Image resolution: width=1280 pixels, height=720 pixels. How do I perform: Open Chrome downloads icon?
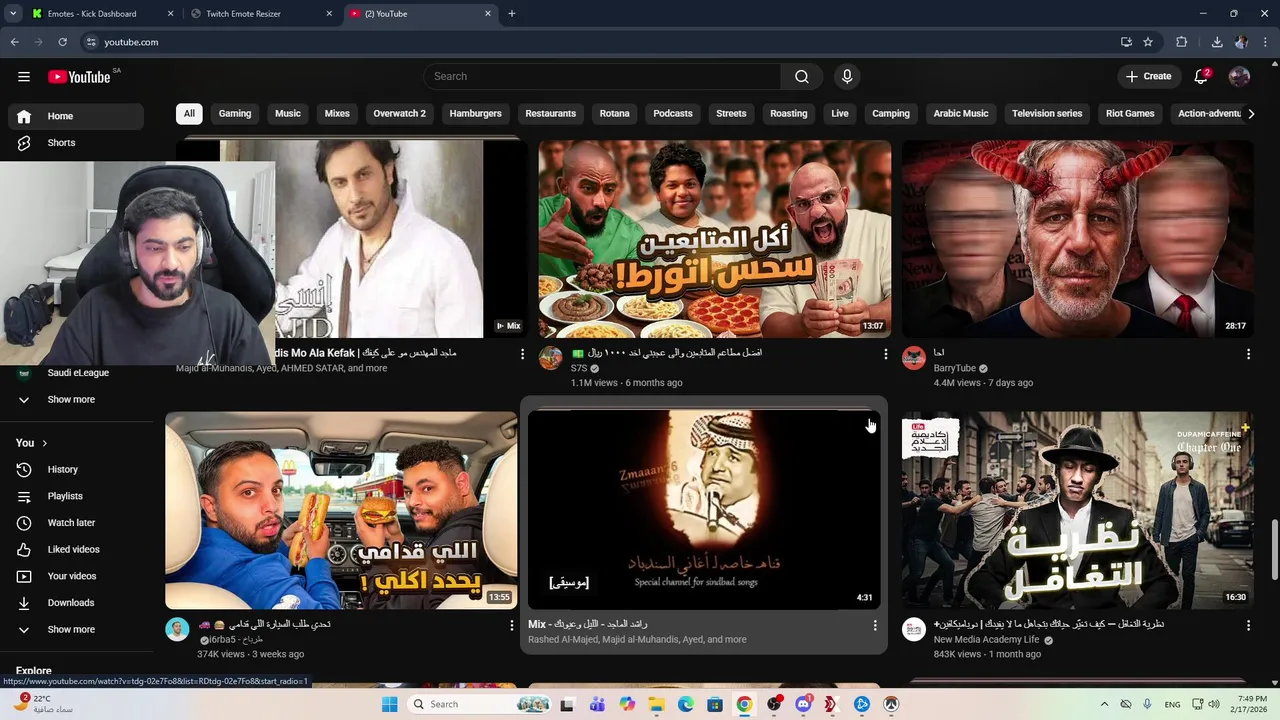[x=1217, y=42]
